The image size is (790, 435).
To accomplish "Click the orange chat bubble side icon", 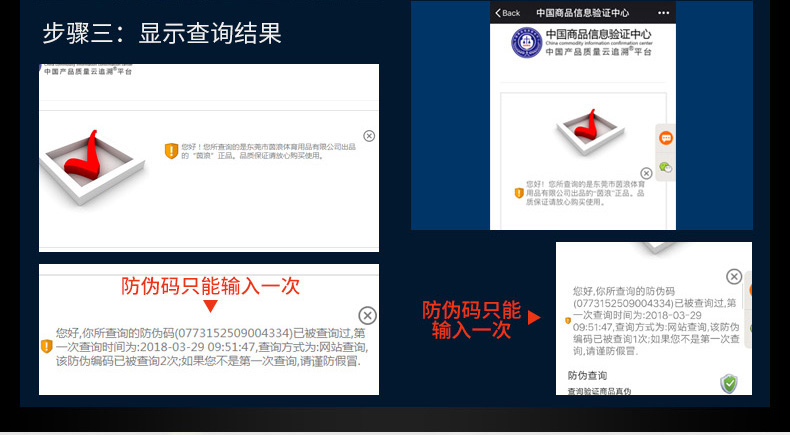I will click(x=666, y=138).
